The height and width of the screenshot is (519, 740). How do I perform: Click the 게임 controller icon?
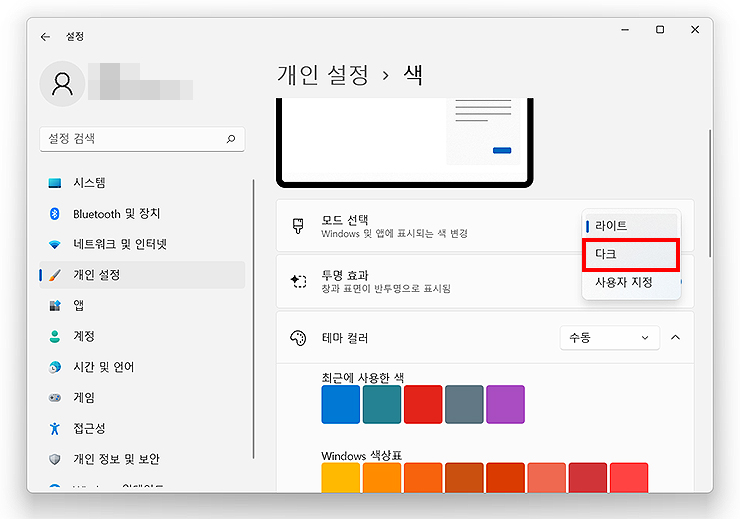[55, 398]
